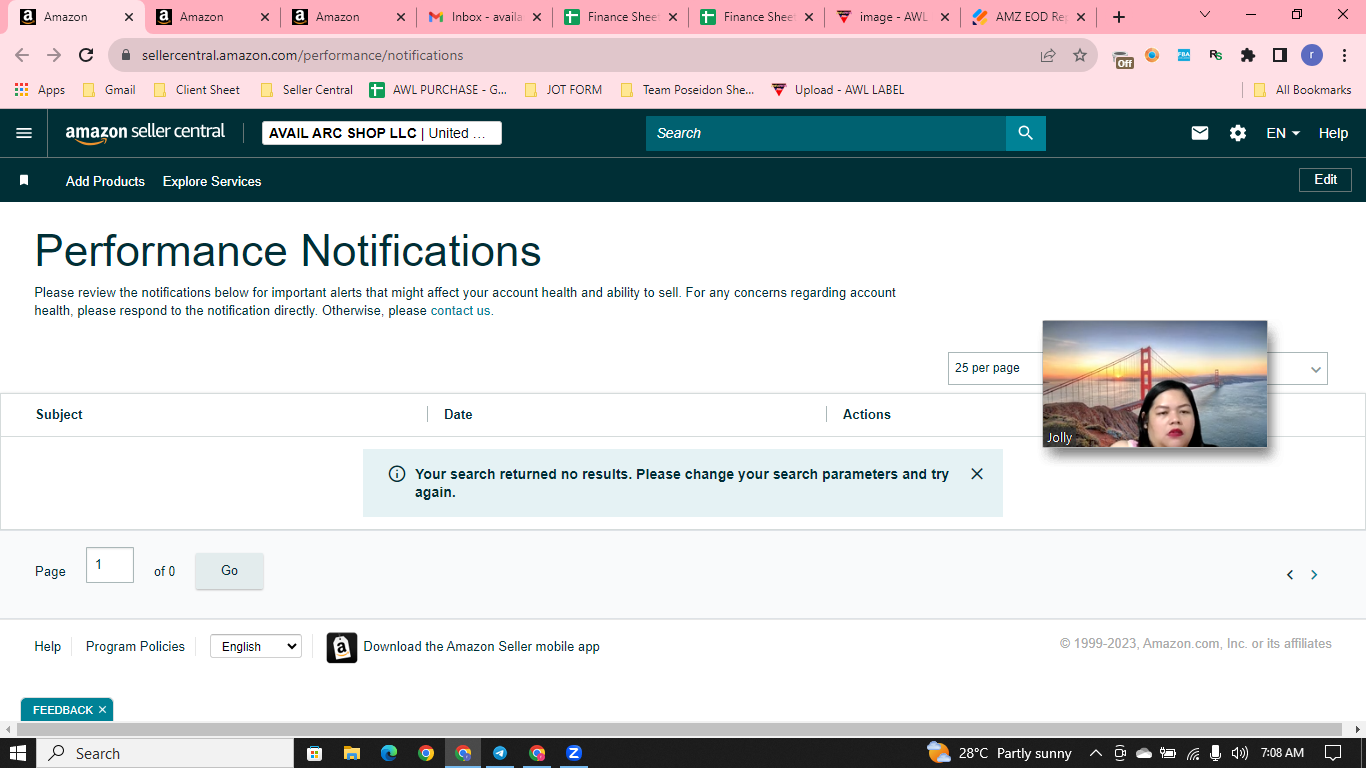Click the browser address bar URL
The width and height of the screenshot is (1366, 768).
pos(302,55)
